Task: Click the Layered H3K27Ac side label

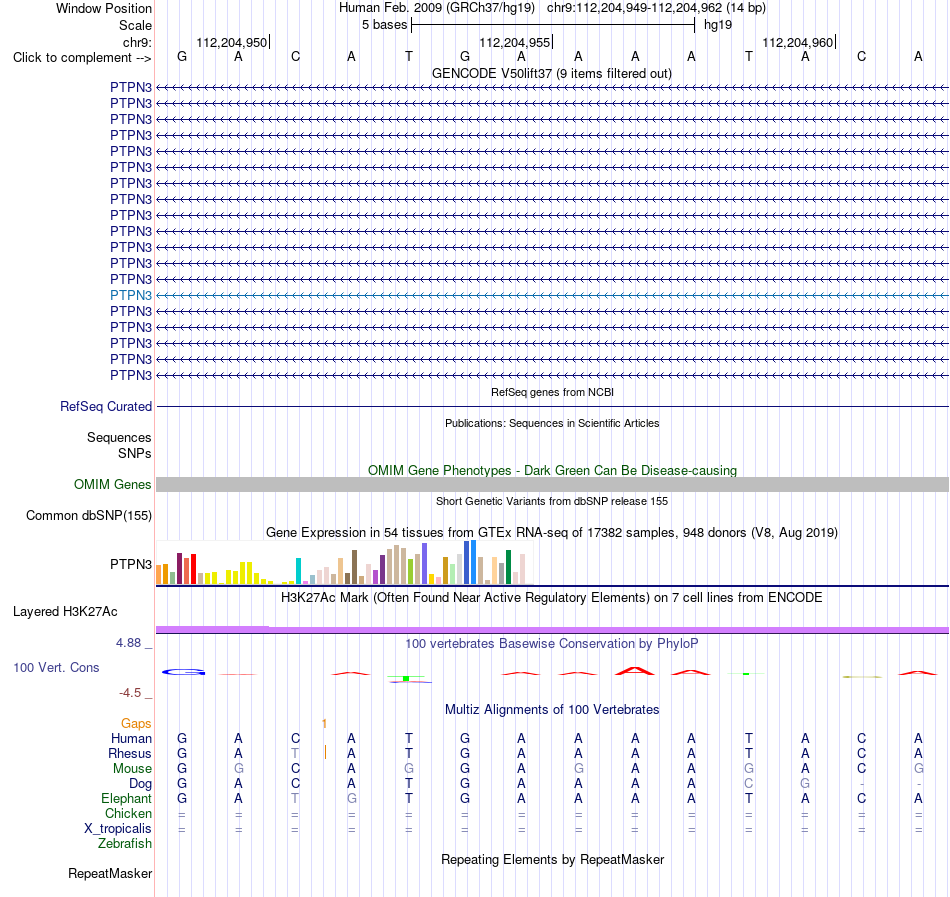Action: 65,612
